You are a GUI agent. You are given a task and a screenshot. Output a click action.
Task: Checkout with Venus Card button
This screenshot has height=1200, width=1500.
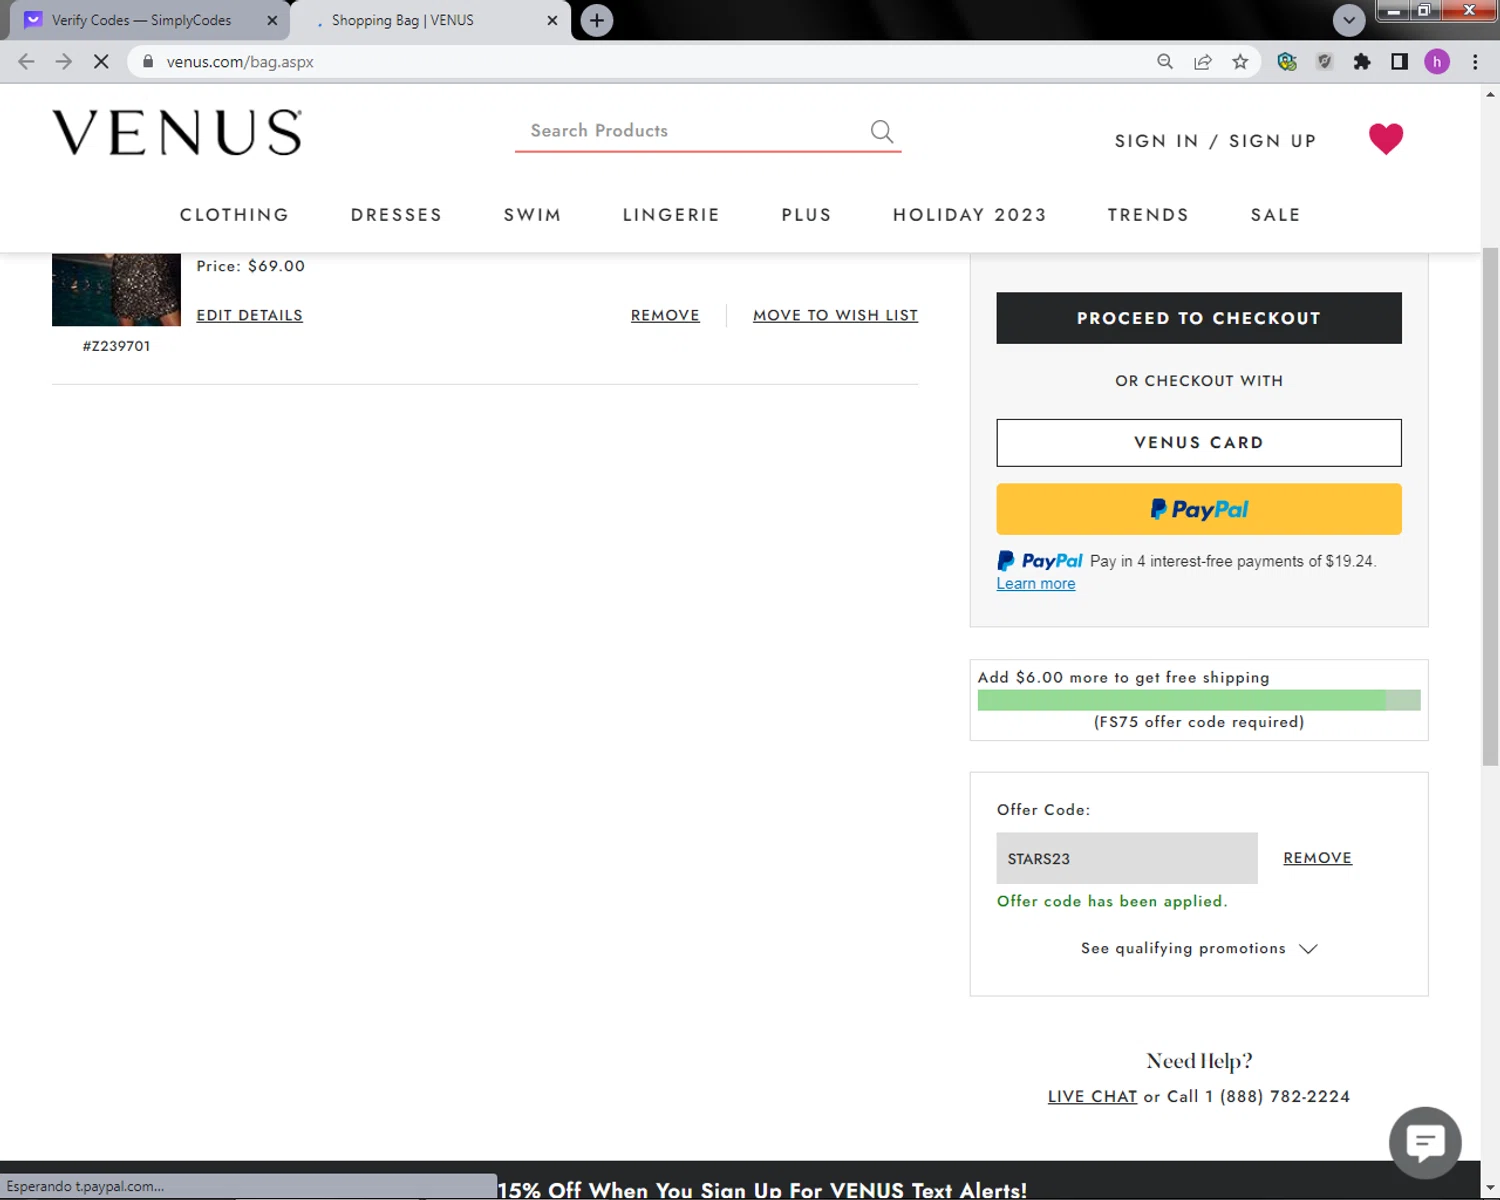coord(1199,443)
